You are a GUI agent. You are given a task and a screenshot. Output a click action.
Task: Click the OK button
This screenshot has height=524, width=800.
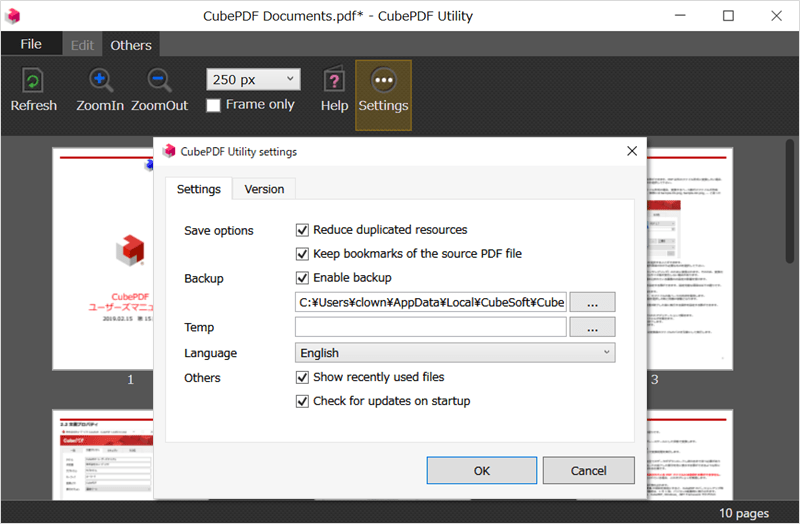click(x=482, y=470)
